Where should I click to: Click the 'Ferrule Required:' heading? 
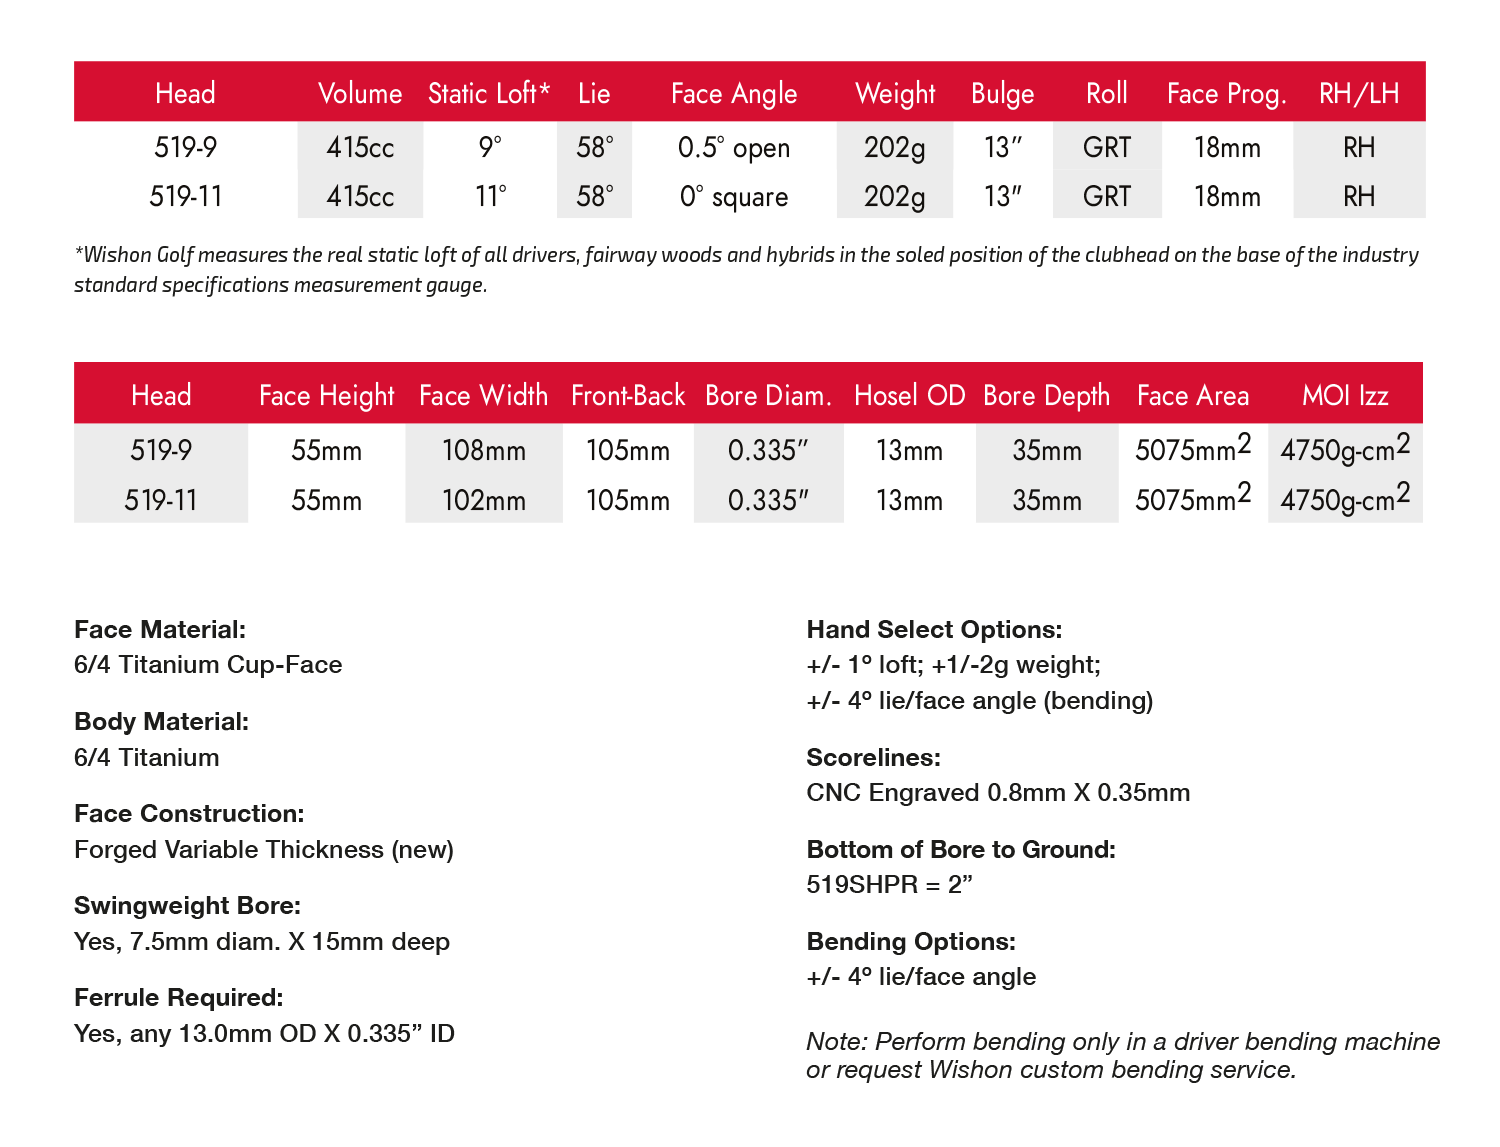tap(179, 997)
